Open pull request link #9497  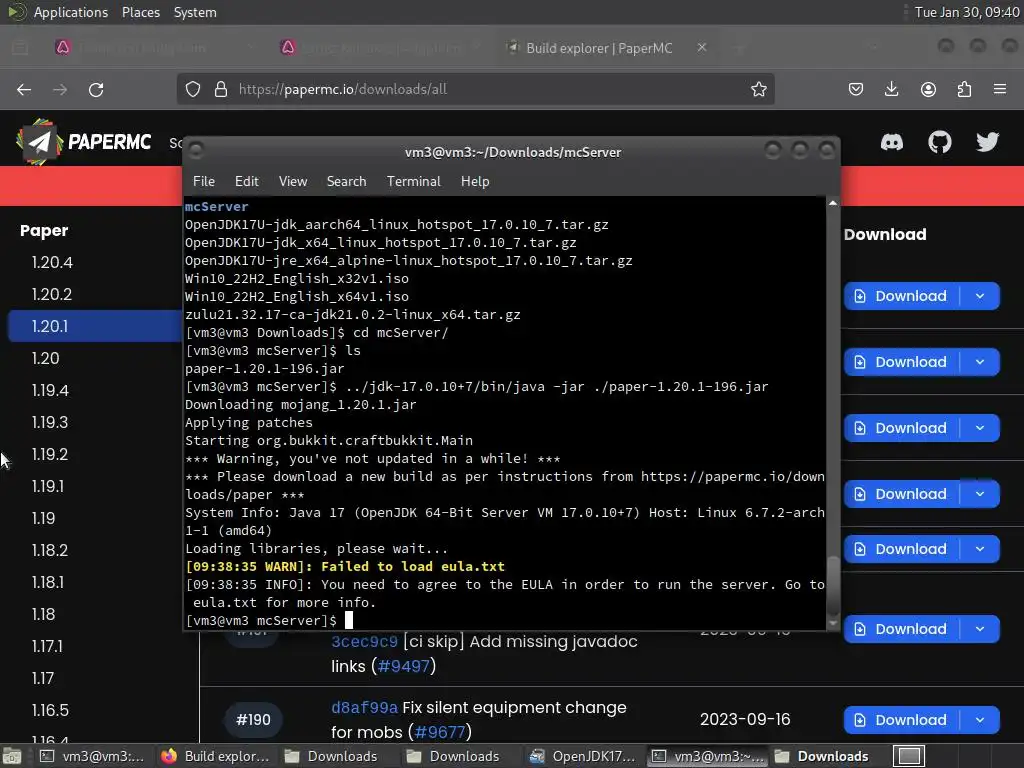[404, 667]
